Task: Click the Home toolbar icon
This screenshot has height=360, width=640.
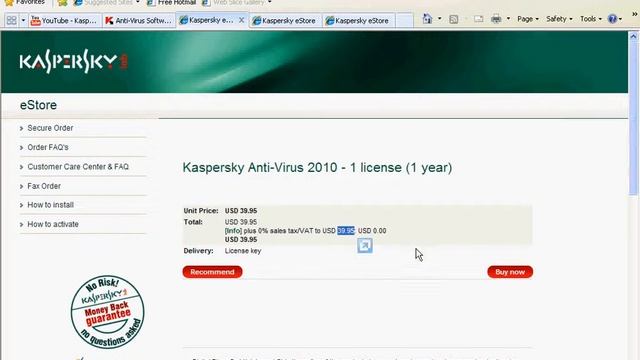Action: click(x=427, y=19)
